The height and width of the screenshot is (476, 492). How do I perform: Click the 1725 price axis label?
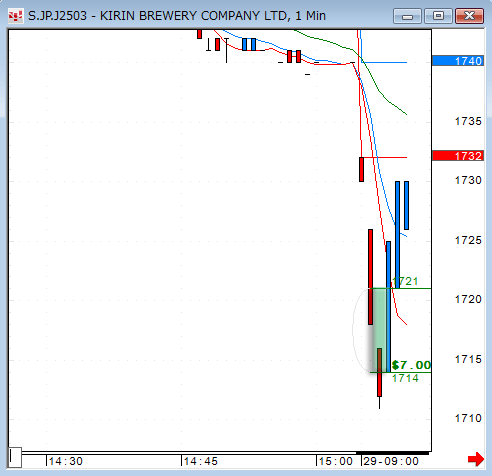point(468,240)
